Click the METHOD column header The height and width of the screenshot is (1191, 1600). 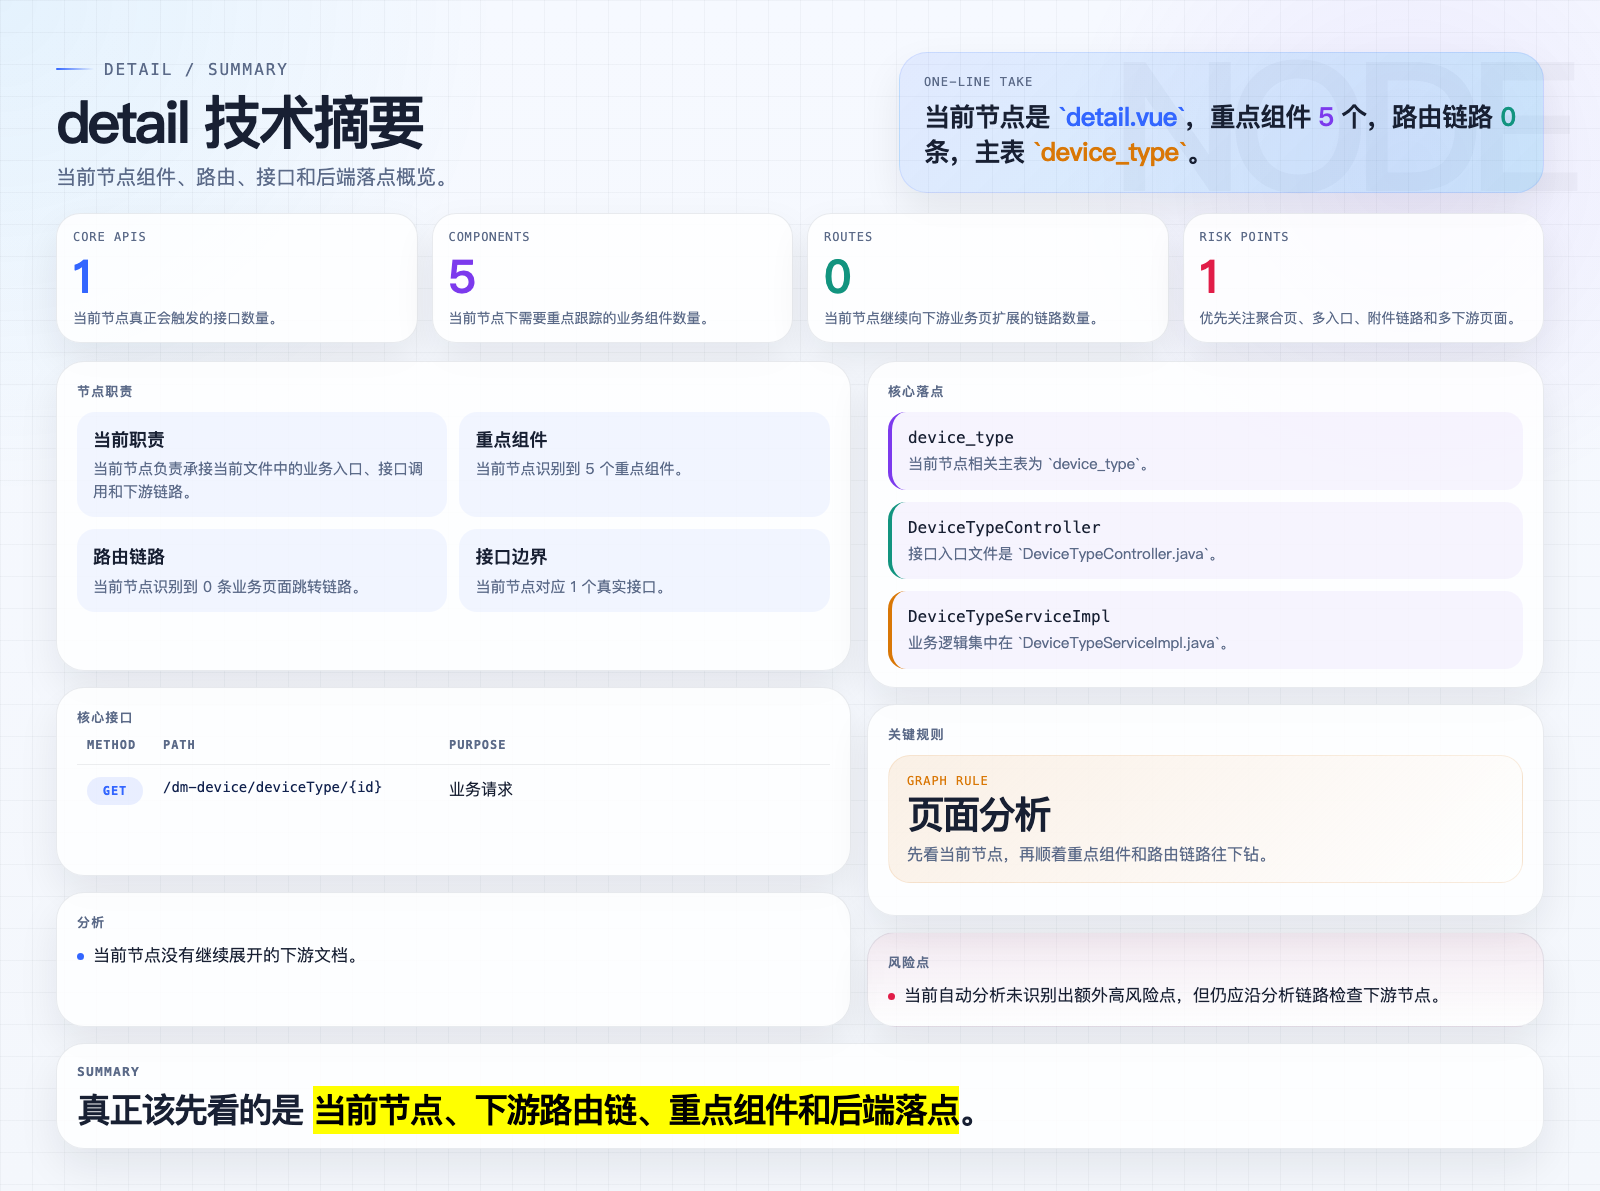click(x=111, y=745)
